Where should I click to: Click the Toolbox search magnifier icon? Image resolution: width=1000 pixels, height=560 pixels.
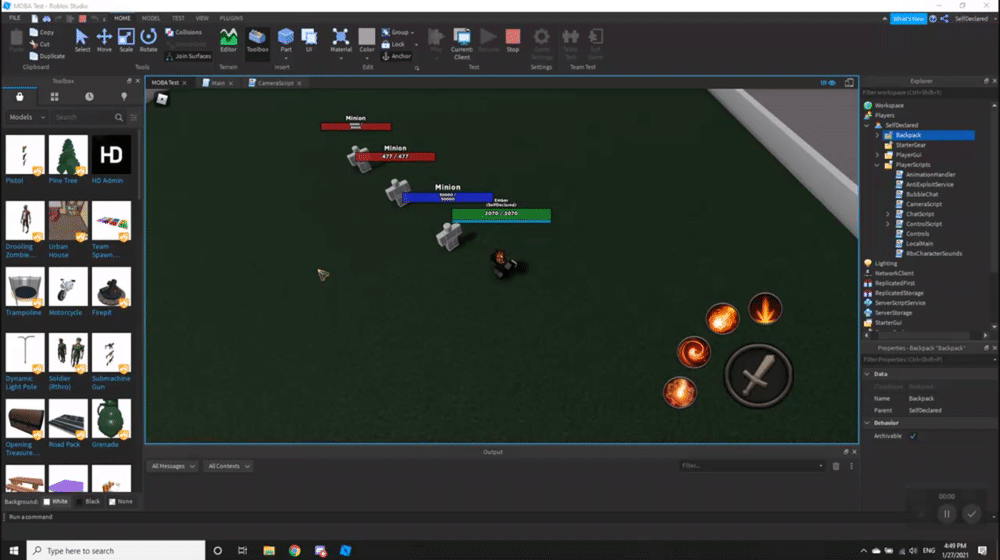tap(119, 117)
